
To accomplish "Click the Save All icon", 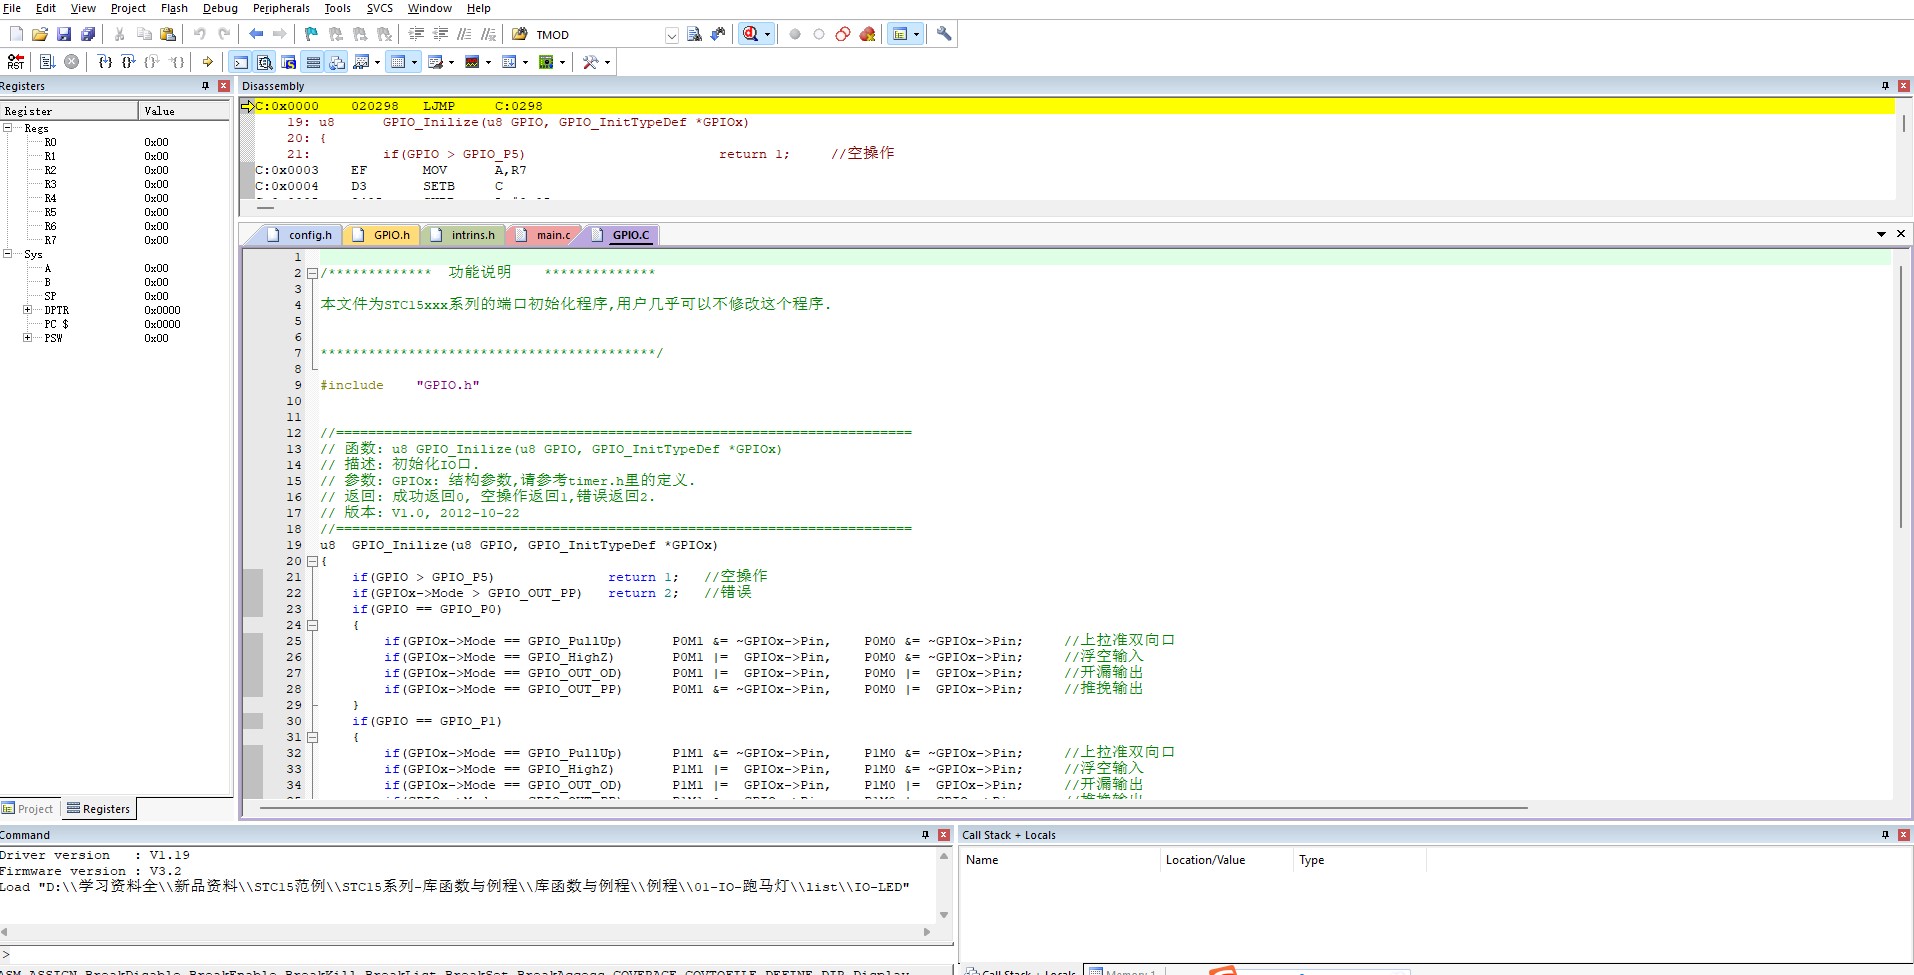I will coord(88,34).
